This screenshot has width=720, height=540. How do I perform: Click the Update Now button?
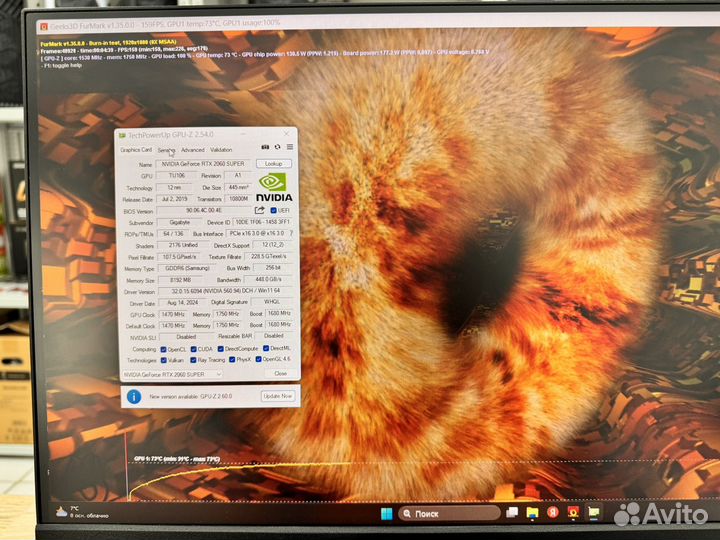pyautogui.click(x=277, y=396)
